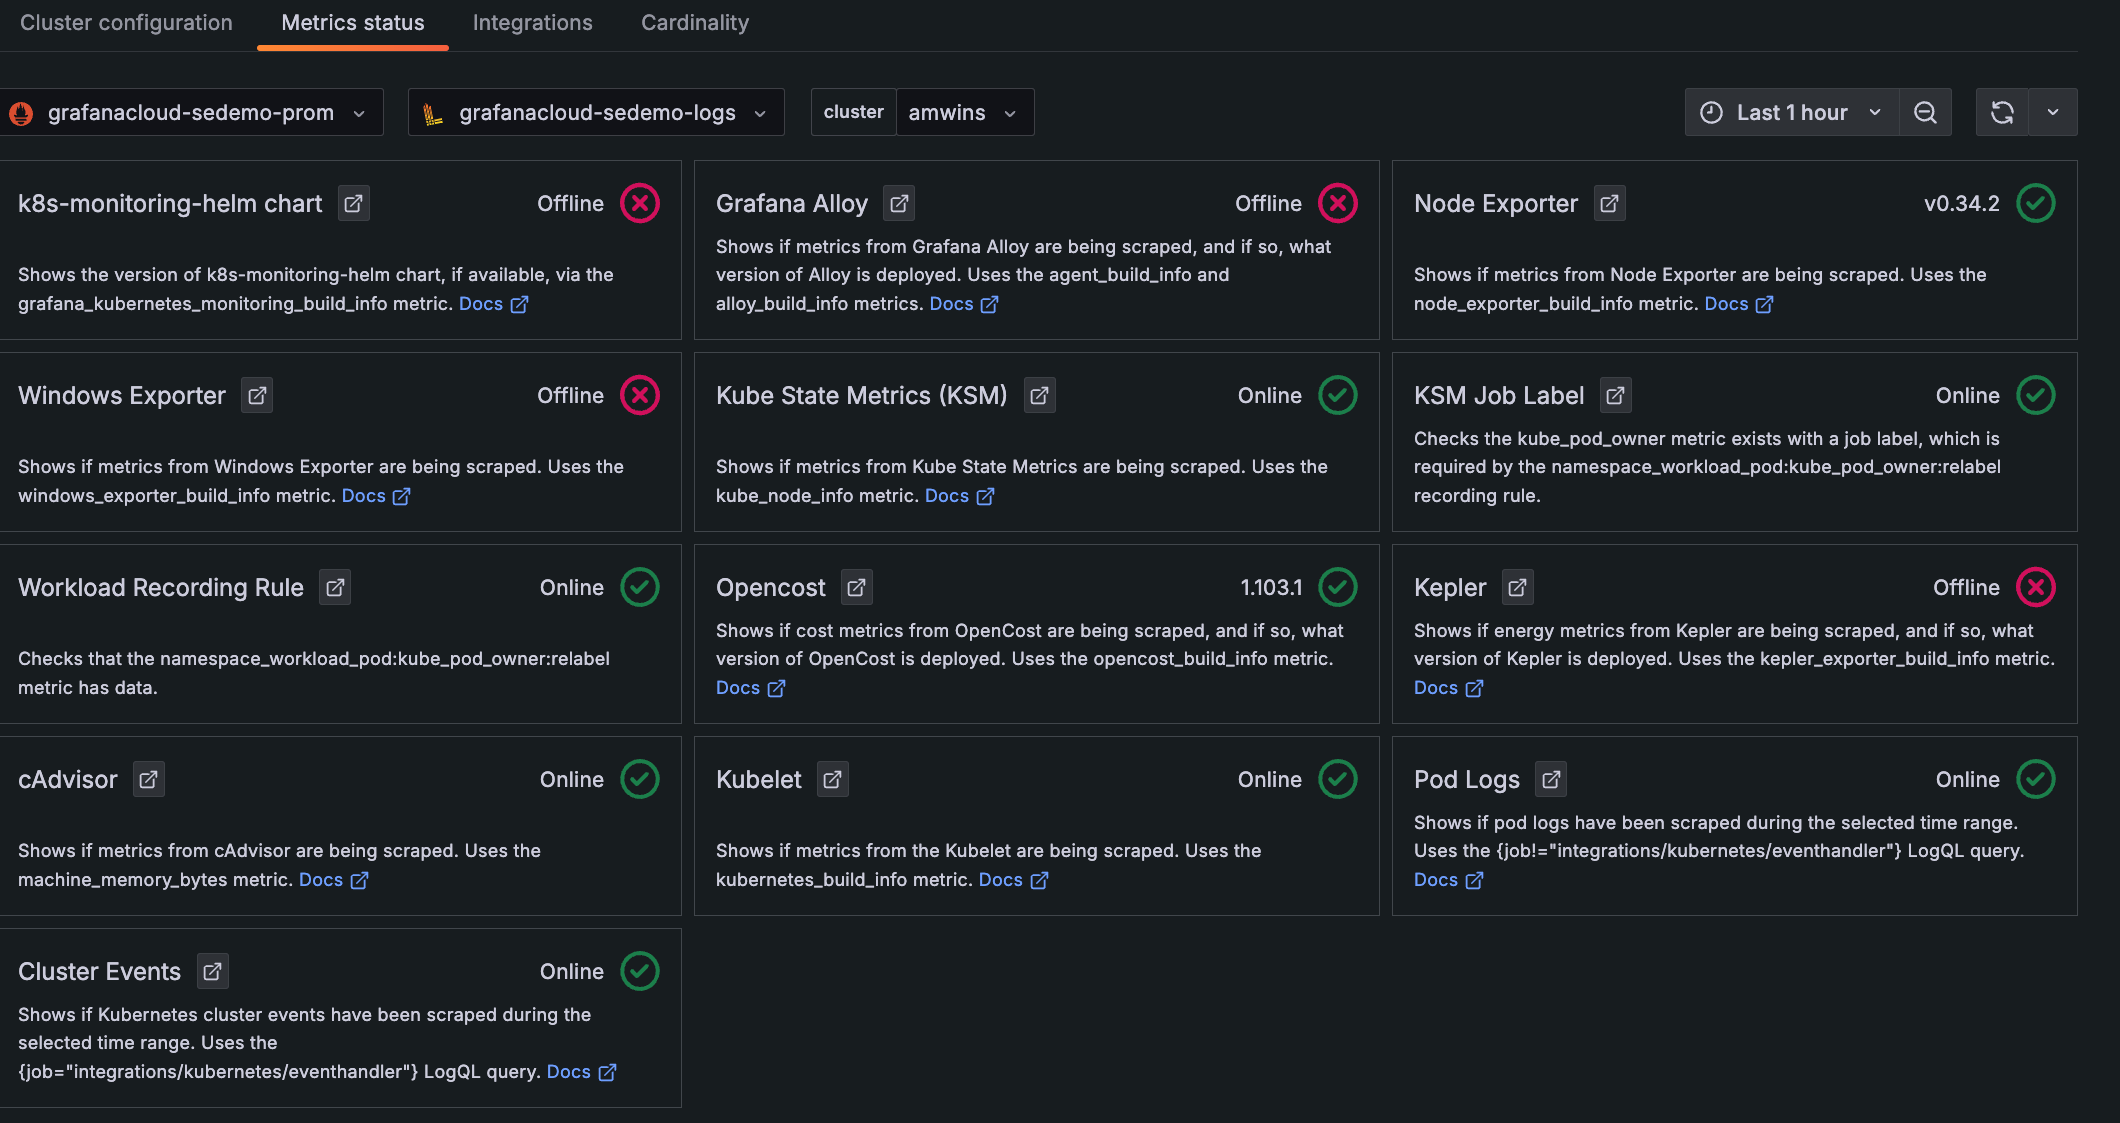Open the external link for k8s-monitoring-helm chart
Viewport: 2120px width, 1123px height.
click(353, 203)
